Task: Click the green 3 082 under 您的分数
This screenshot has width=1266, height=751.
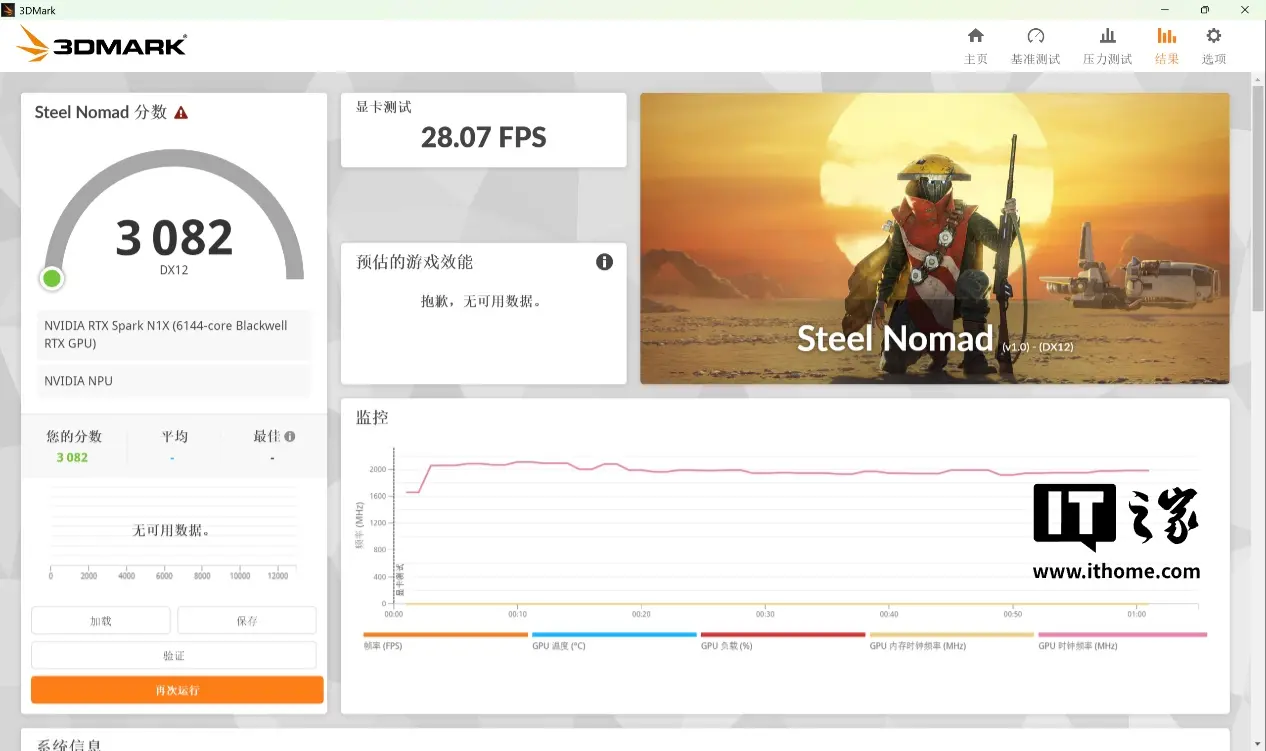Action: [x=72, y=457]
